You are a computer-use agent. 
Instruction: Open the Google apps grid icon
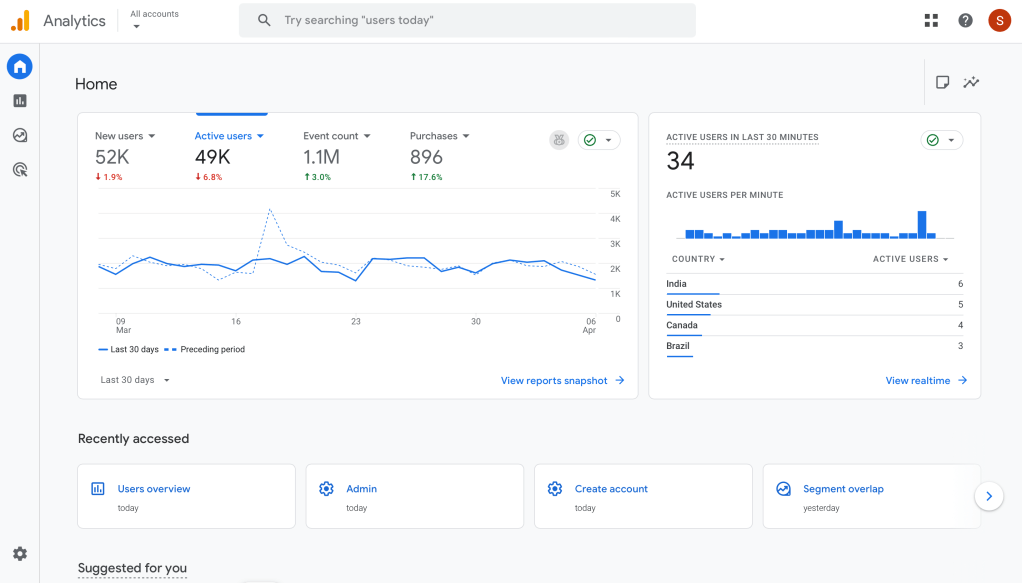click(x=931, y=20)
